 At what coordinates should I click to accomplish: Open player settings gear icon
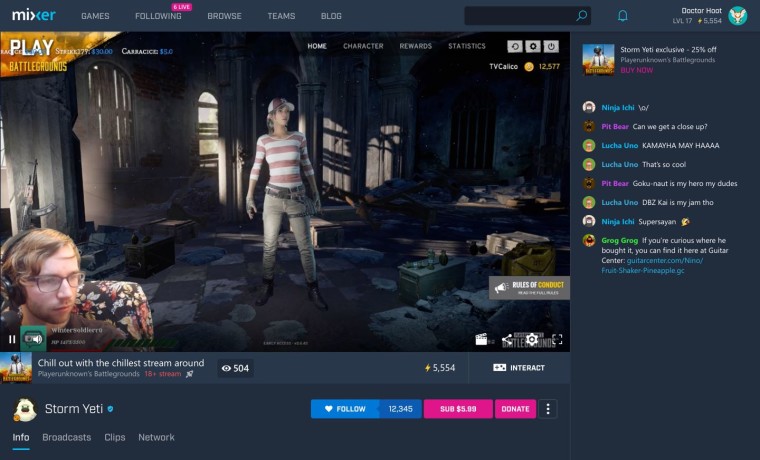tap(532, 339)
